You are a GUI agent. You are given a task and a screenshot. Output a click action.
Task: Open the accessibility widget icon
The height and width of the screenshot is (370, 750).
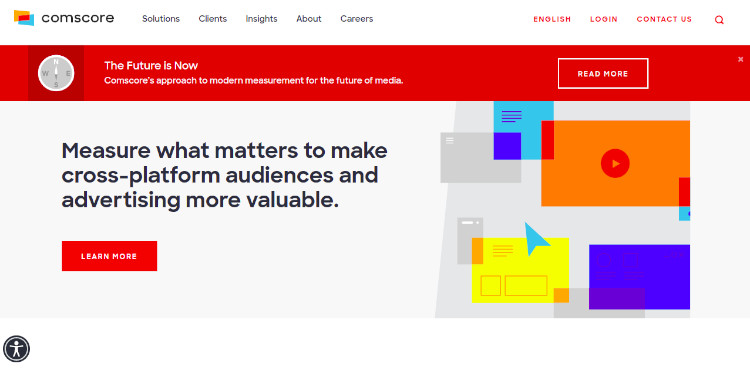16,349
